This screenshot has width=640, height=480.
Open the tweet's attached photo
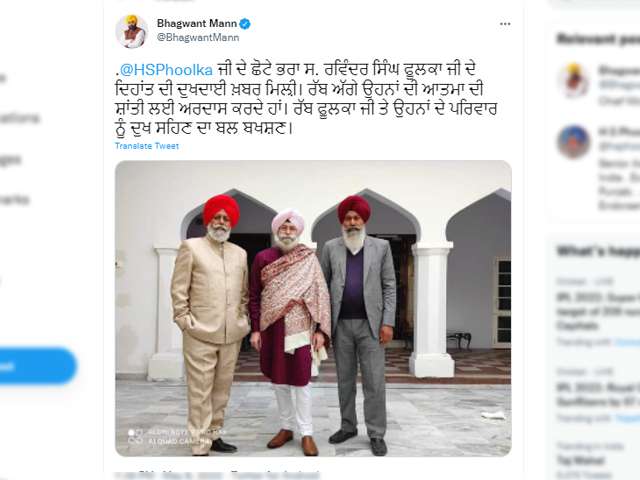313,308
